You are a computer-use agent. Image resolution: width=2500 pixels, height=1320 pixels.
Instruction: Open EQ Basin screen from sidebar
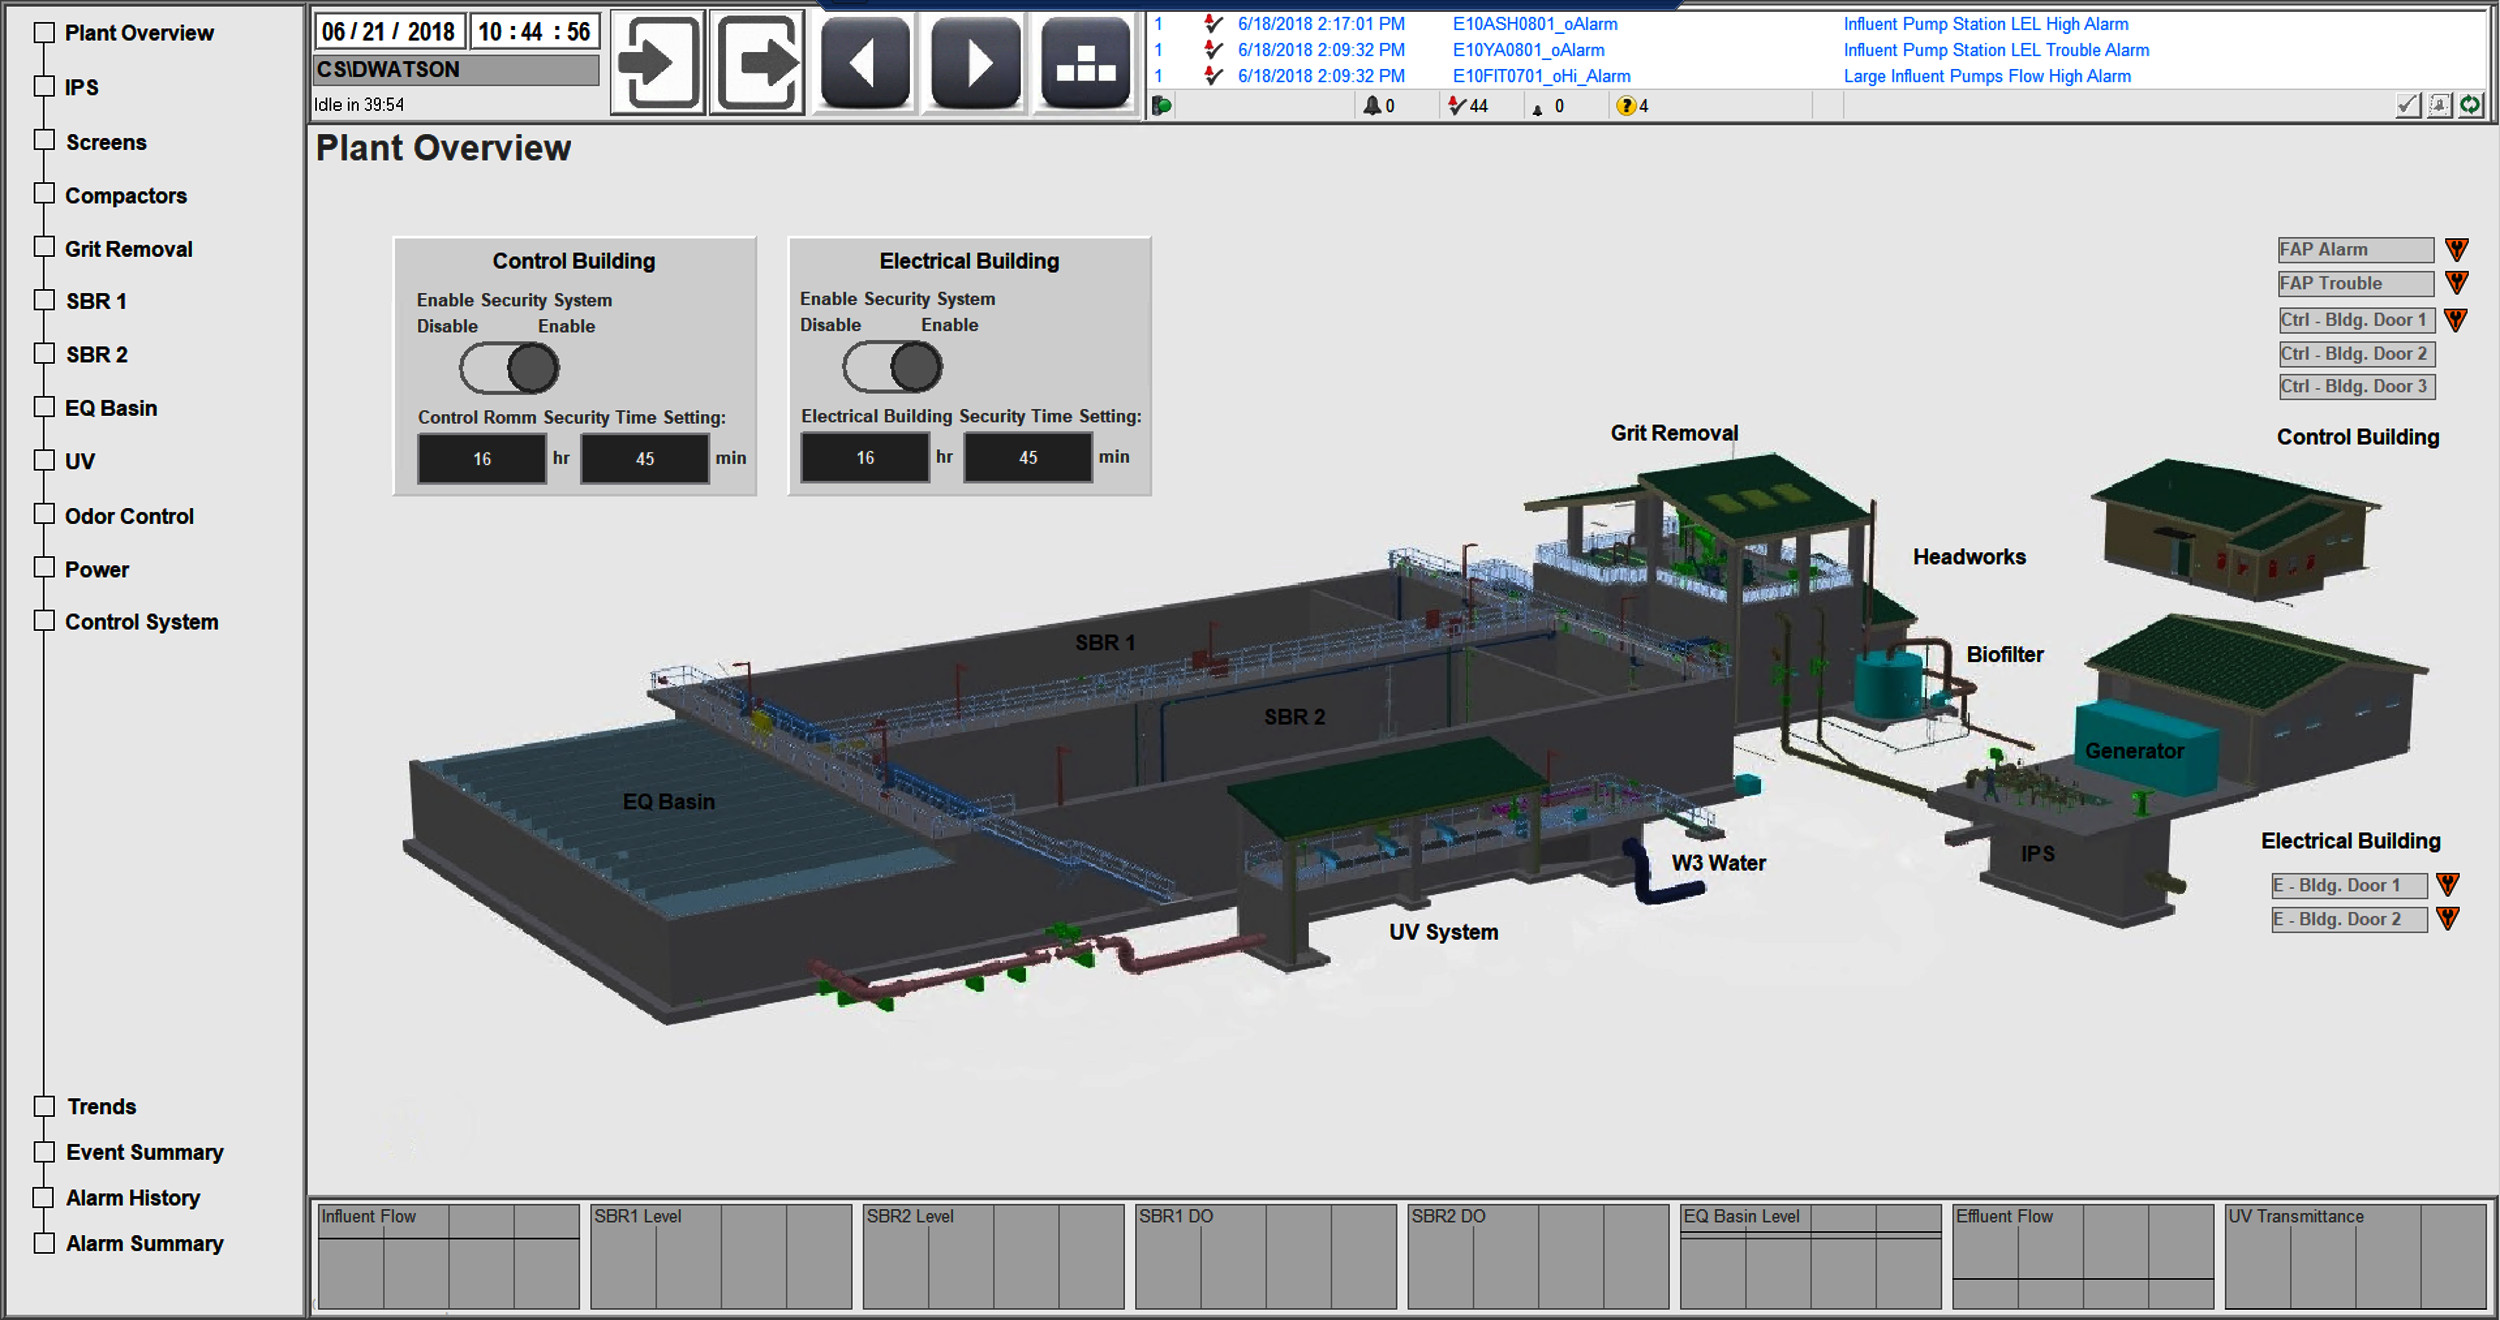pyautogui.click(x=111, y=408)
